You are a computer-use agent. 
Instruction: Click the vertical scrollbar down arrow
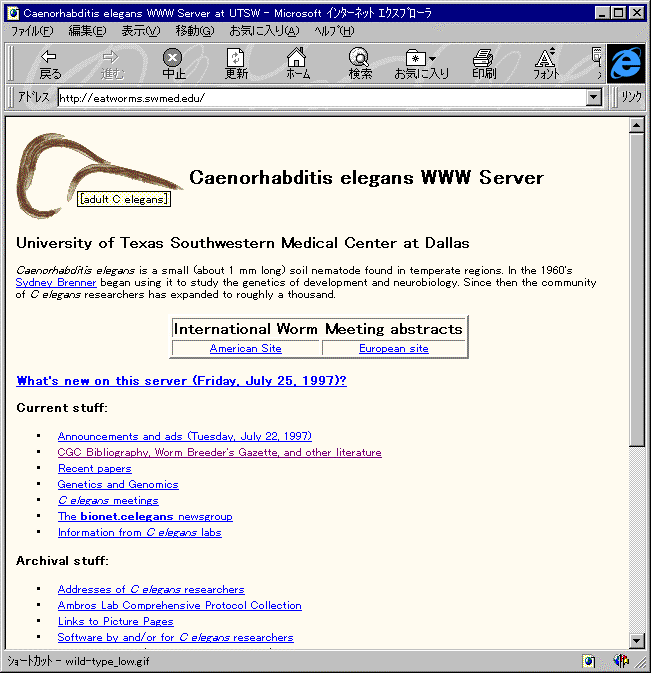pyautogui.click(x=636, y=640)
